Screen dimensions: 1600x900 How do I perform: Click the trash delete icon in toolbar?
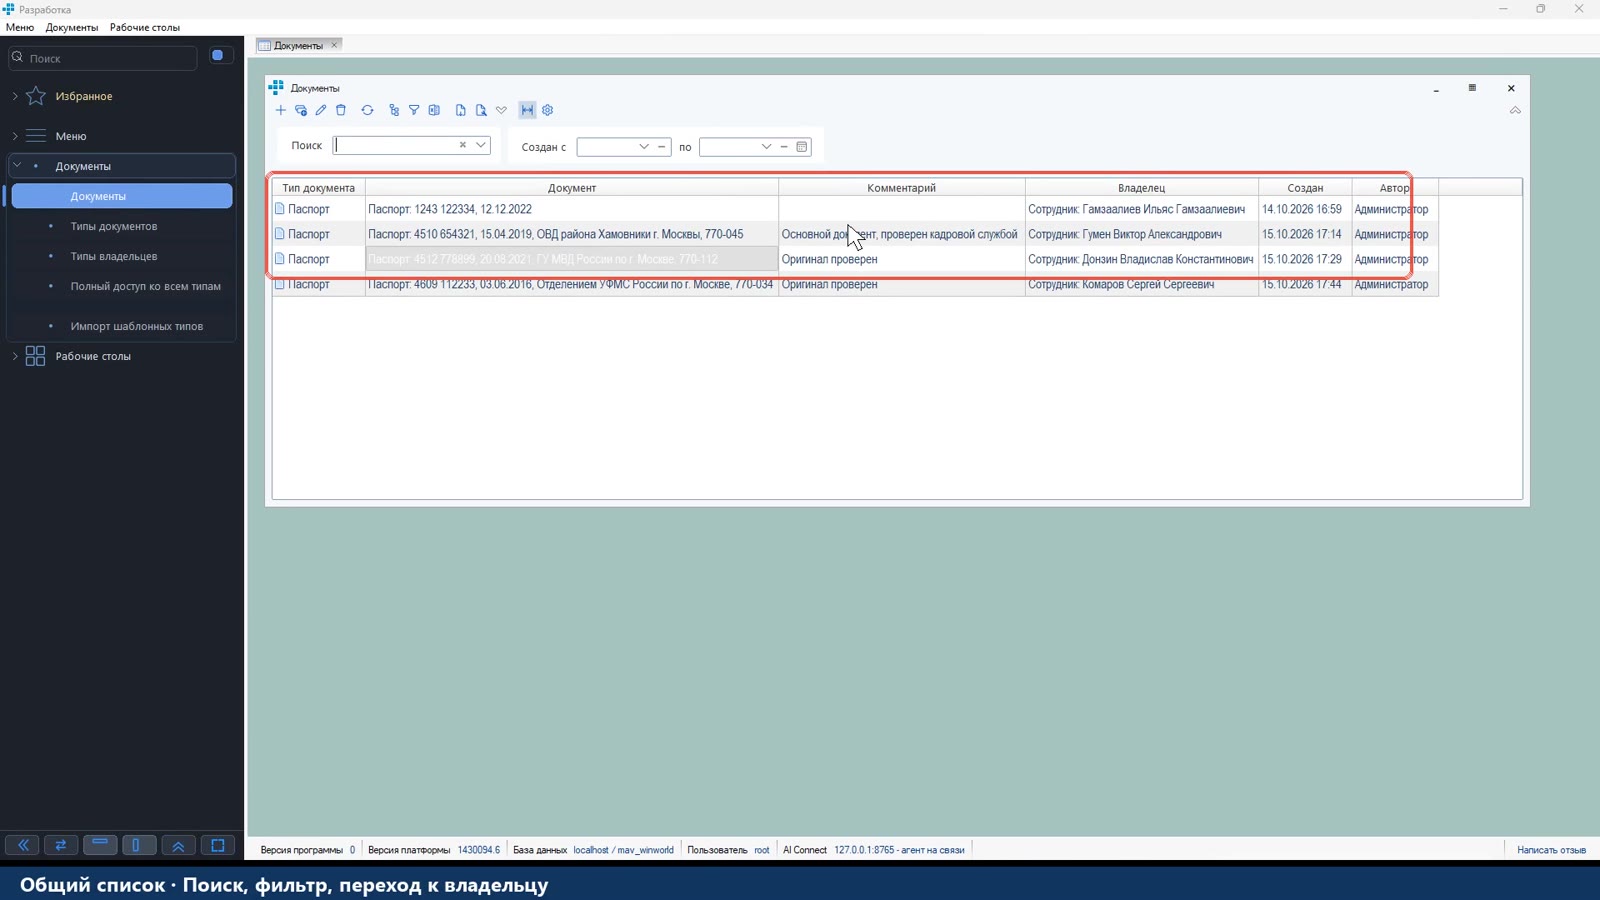341,110
